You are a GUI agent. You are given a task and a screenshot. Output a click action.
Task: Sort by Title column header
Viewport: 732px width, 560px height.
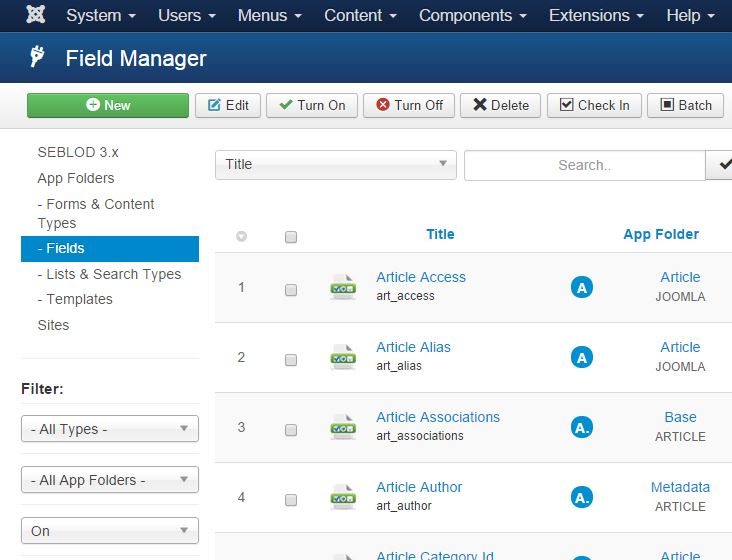click(x=440, y=234)
